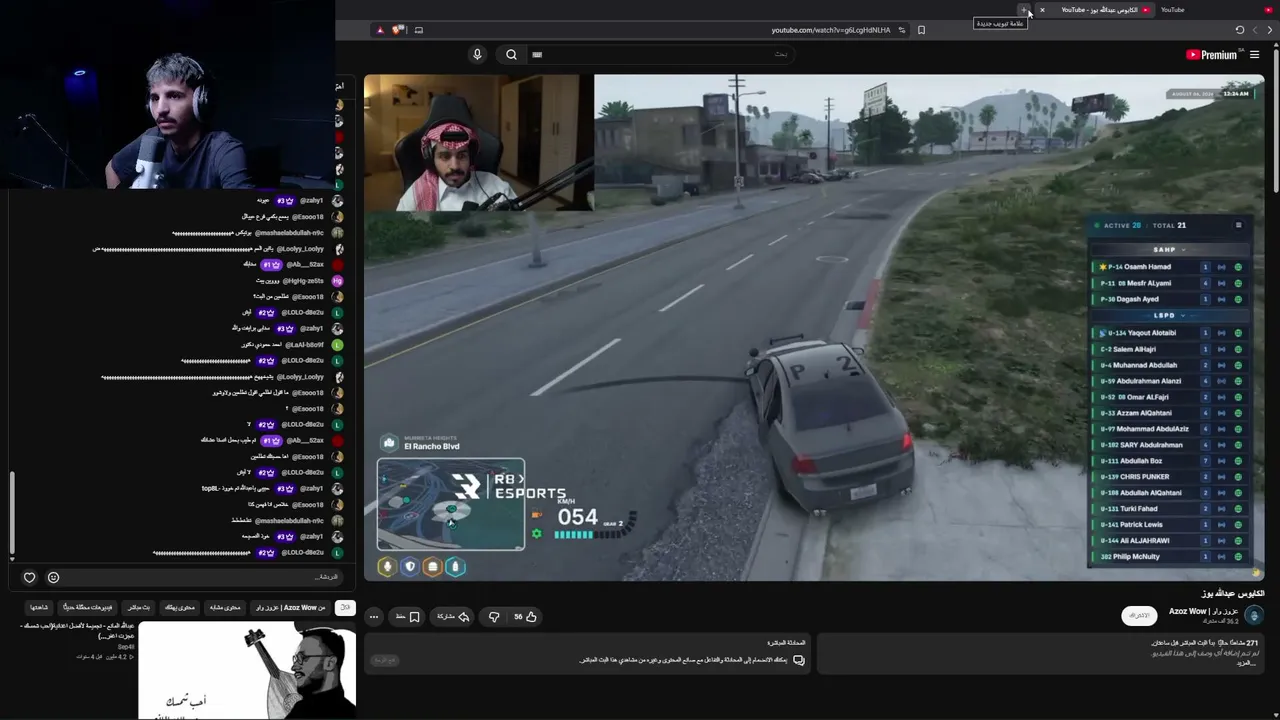Subscribe to the Azoz Wow channel

pos(1139,615)
